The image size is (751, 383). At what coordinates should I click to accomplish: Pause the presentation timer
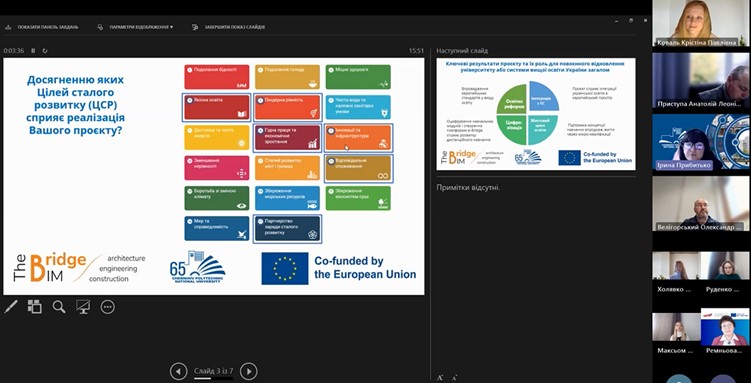pyautogui.click(x=33, y=50)
